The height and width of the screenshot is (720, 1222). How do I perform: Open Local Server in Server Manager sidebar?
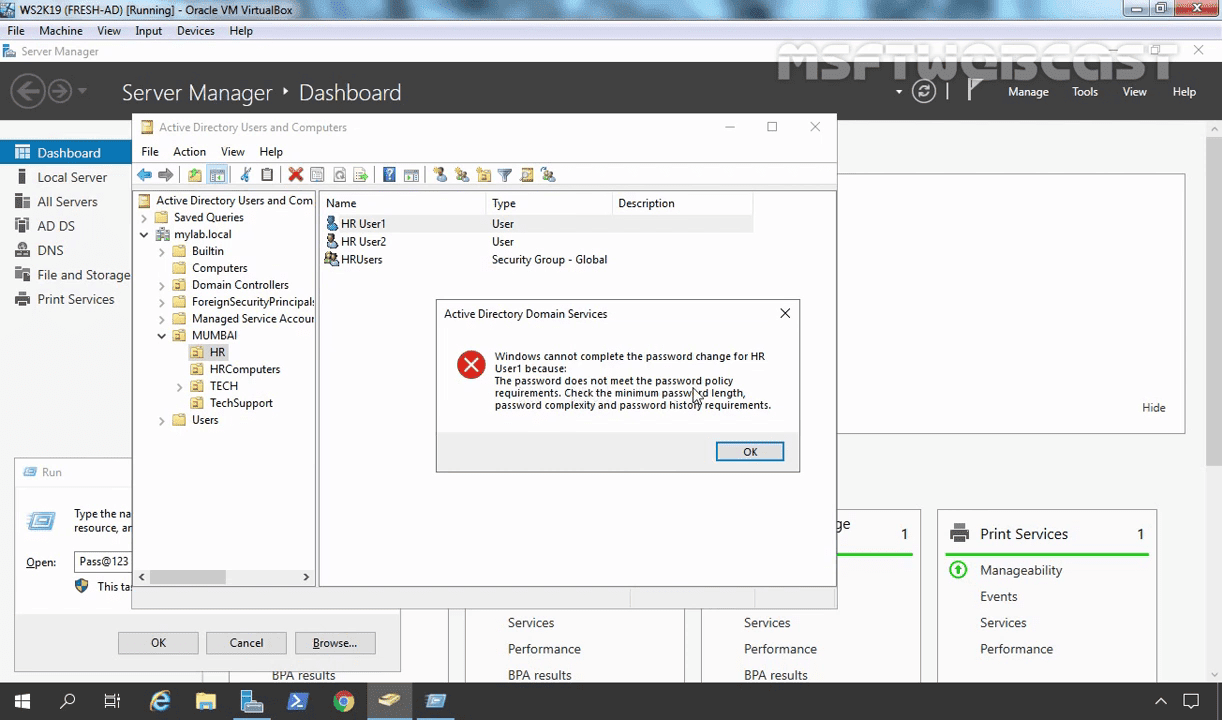(72, 177)
